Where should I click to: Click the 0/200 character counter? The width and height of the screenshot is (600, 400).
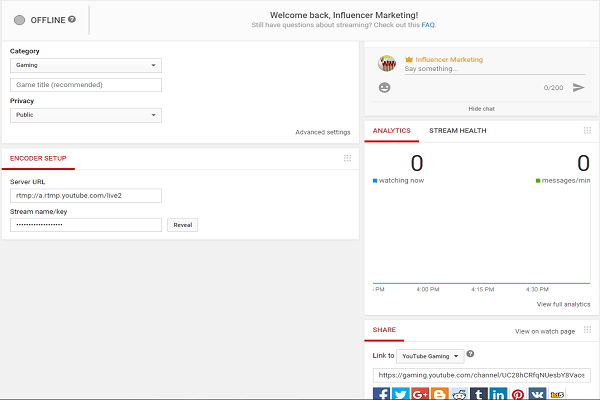pos(553,88)
